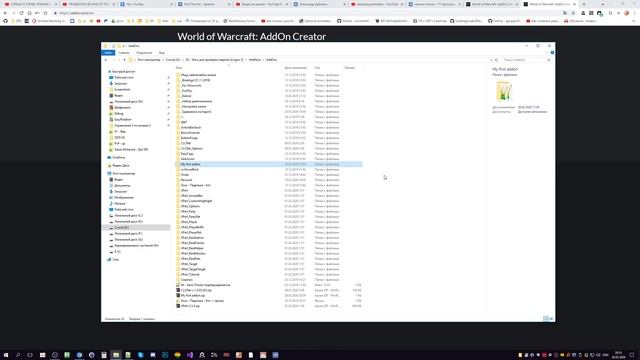Select XPerl_CustomHighlight folder name
The image size is (640, 360).
[197, 201]
